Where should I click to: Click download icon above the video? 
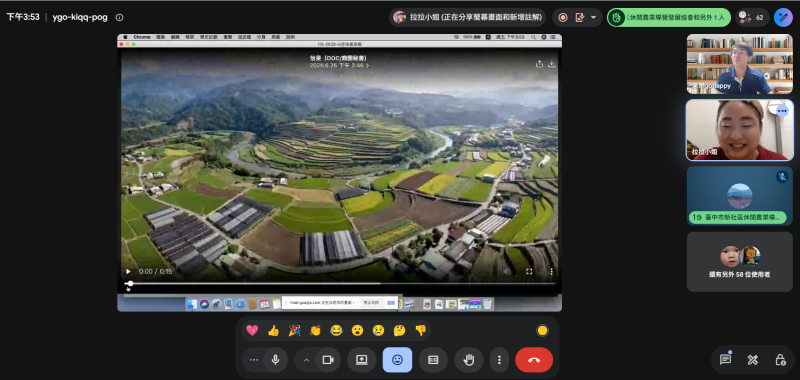[552, 64]
